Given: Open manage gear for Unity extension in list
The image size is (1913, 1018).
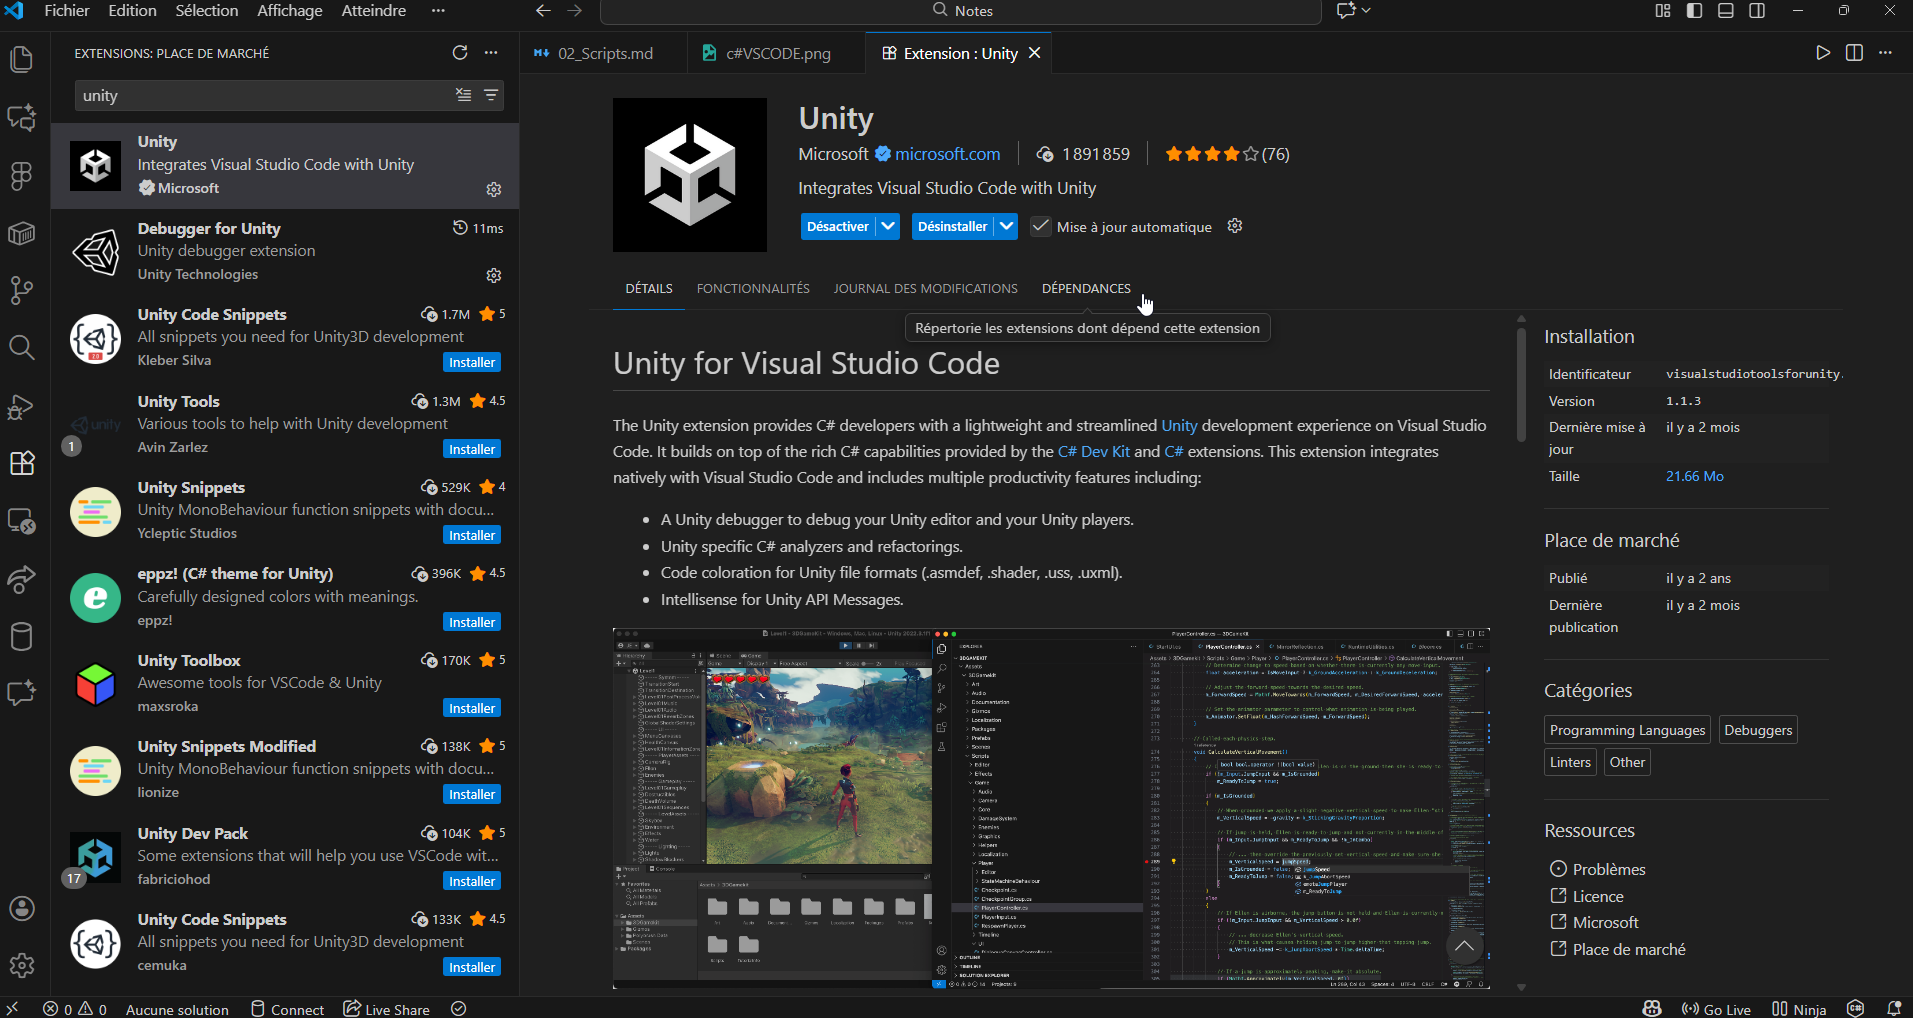Looking at the screenshot, I should pyautogui.click(x=494, y=189).
